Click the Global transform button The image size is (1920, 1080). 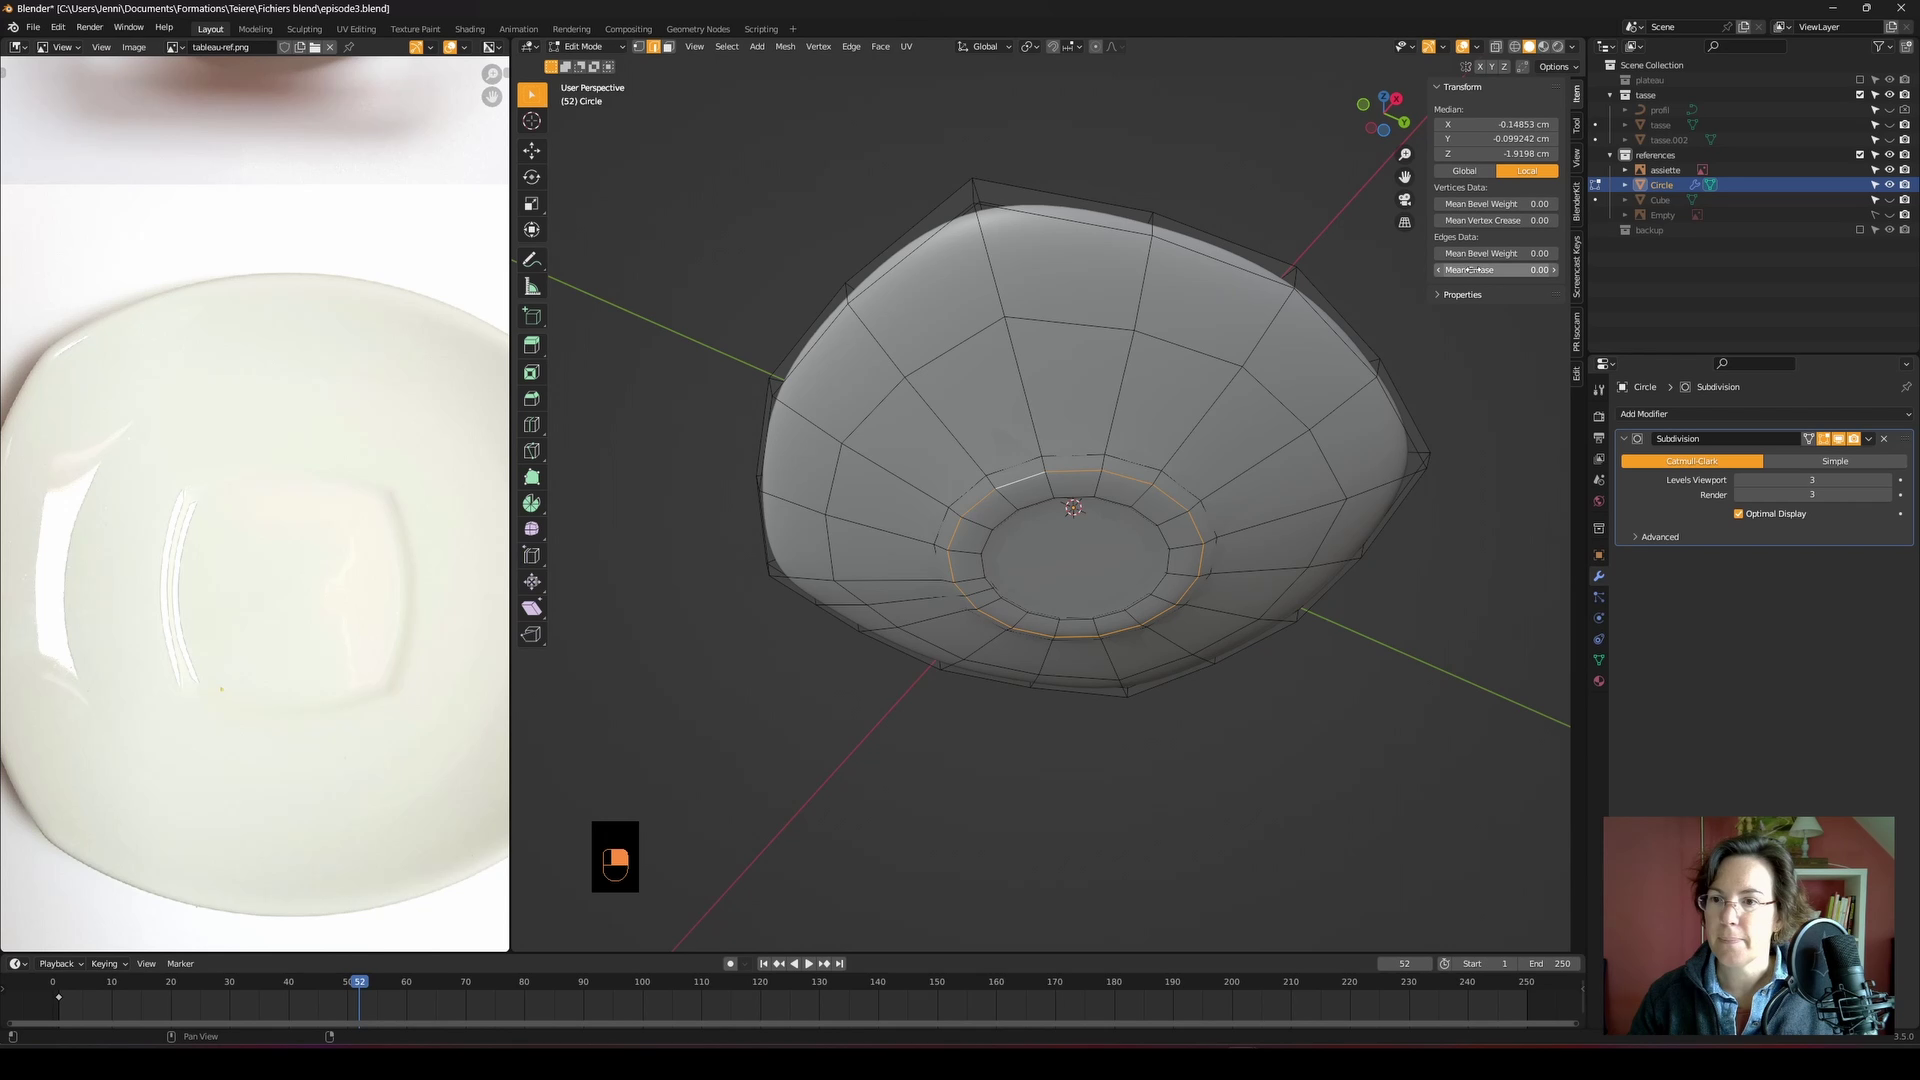pyautogui.click(x=1464, y=171)
